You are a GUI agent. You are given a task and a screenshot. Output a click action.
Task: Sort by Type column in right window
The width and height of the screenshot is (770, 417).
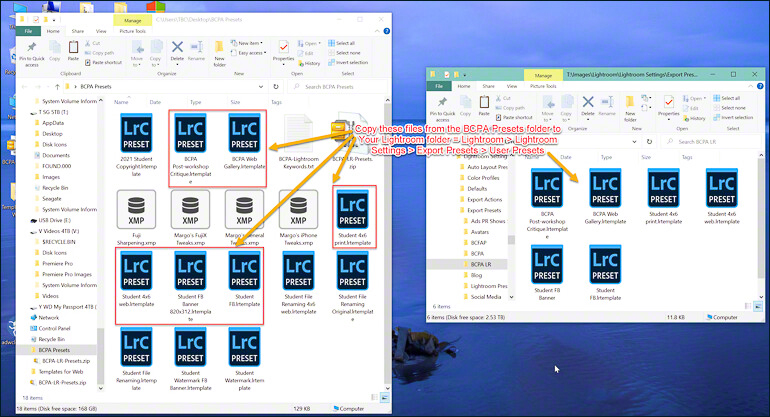606,157
